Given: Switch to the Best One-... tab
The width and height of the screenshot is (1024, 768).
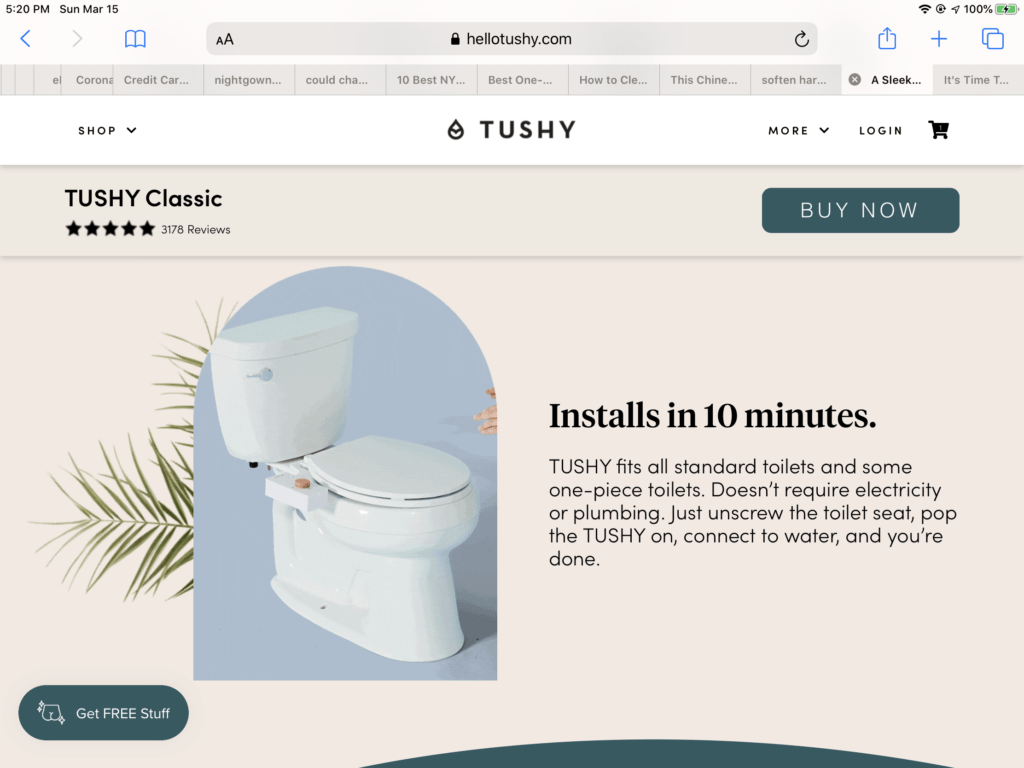Looking at the screenshot, I should pyautogui.click(x=522, y=80).
